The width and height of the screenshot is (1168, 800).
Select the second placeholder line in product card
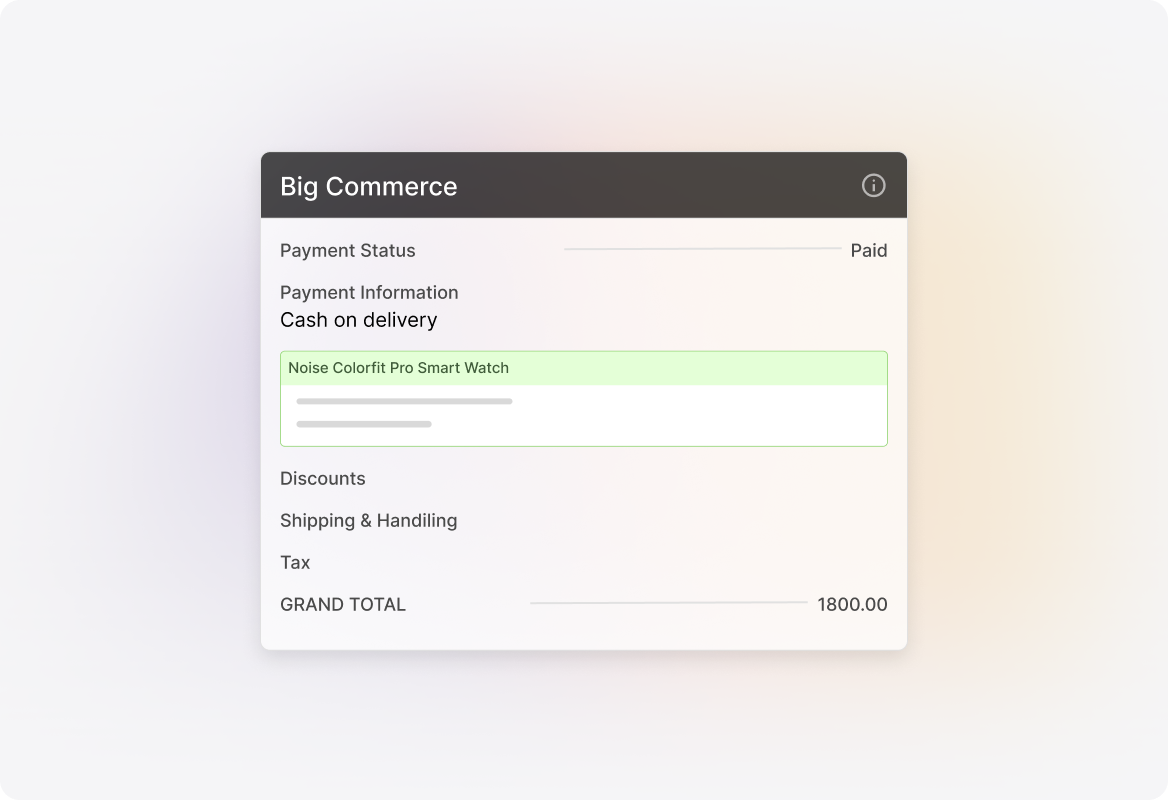362,423
